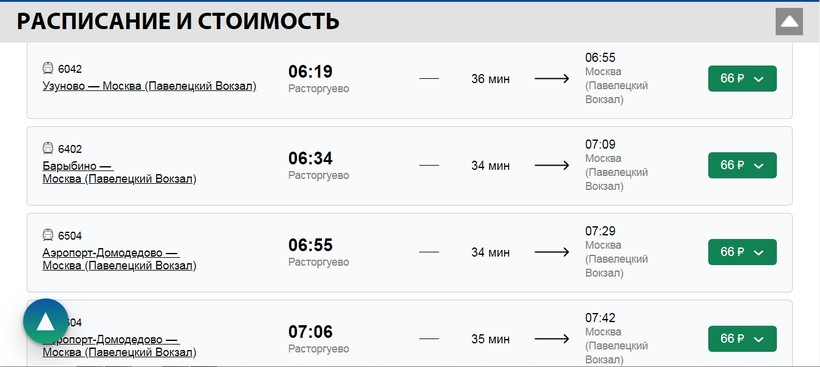Expand 66 ₽ price for 06:19 train
The height and width of the screenshot is (367, 820).
742,78
